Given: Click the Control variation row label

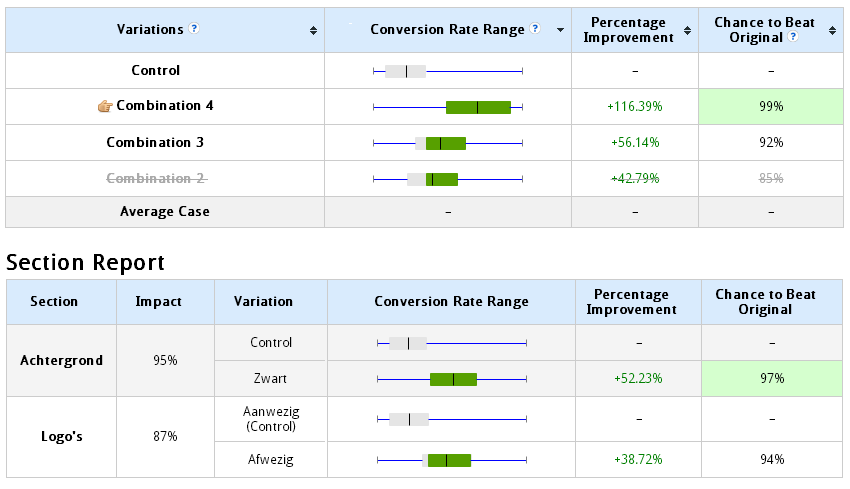Looking at the screenshot, I should [155, 71].
